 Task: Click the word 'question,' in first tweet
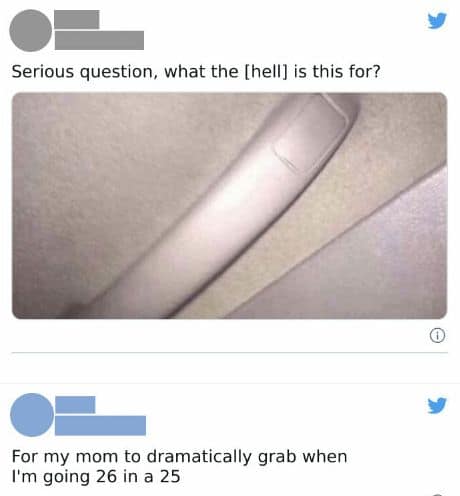pos(118,72)
